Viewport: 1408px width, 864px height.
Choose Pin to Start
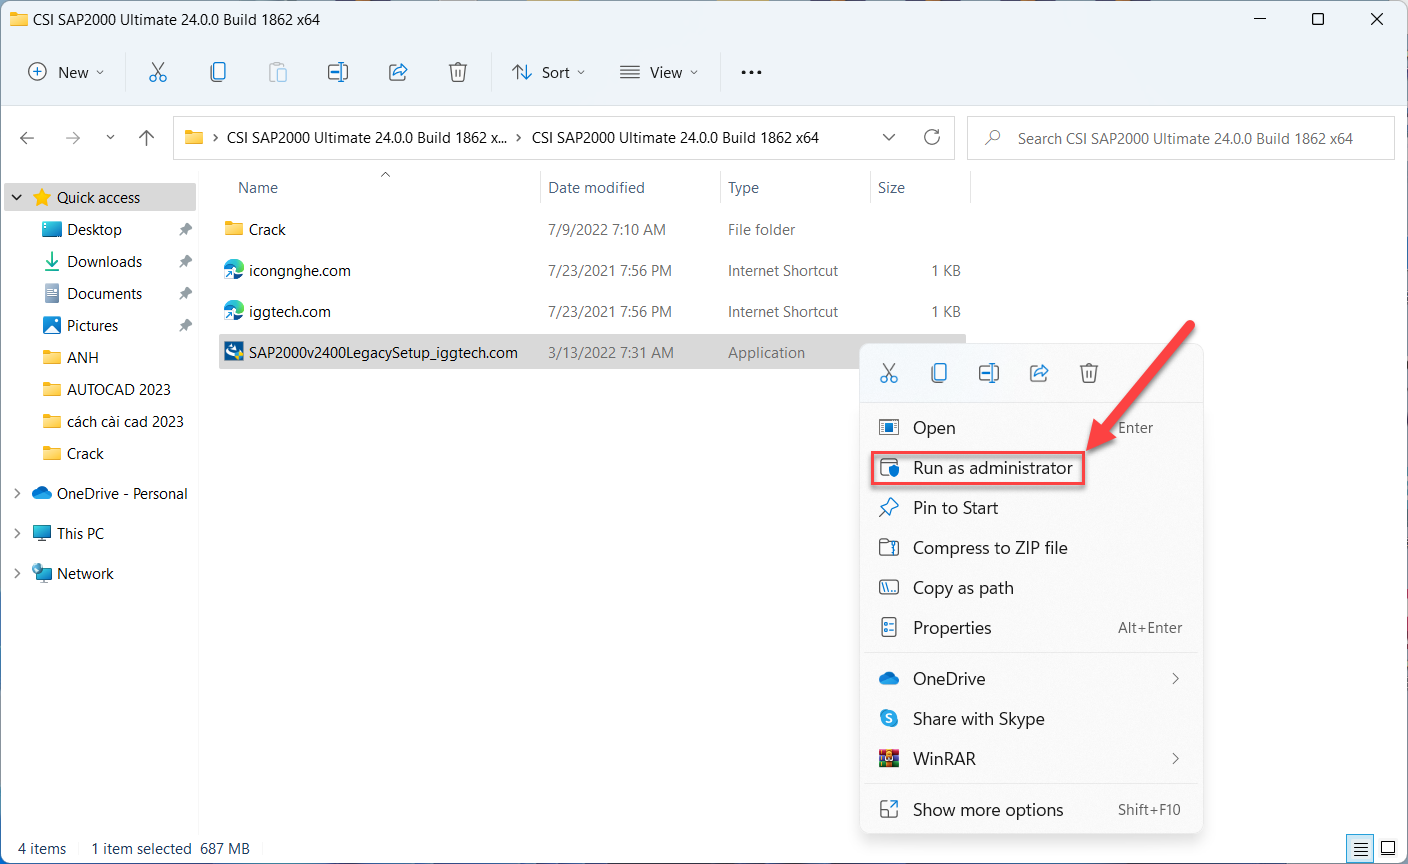tap(1031, 508)
